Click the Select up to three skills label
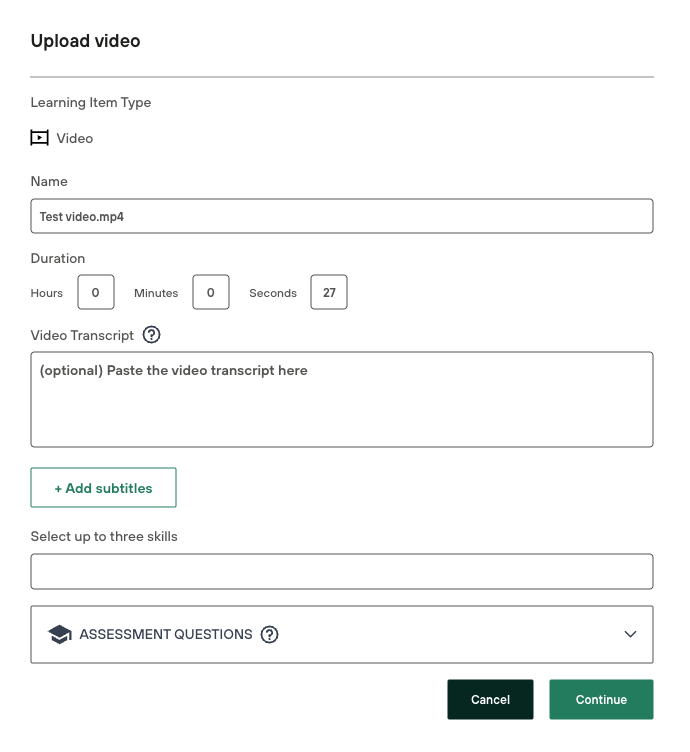This screenshot has width=690, height=752. tap(104, 536)
